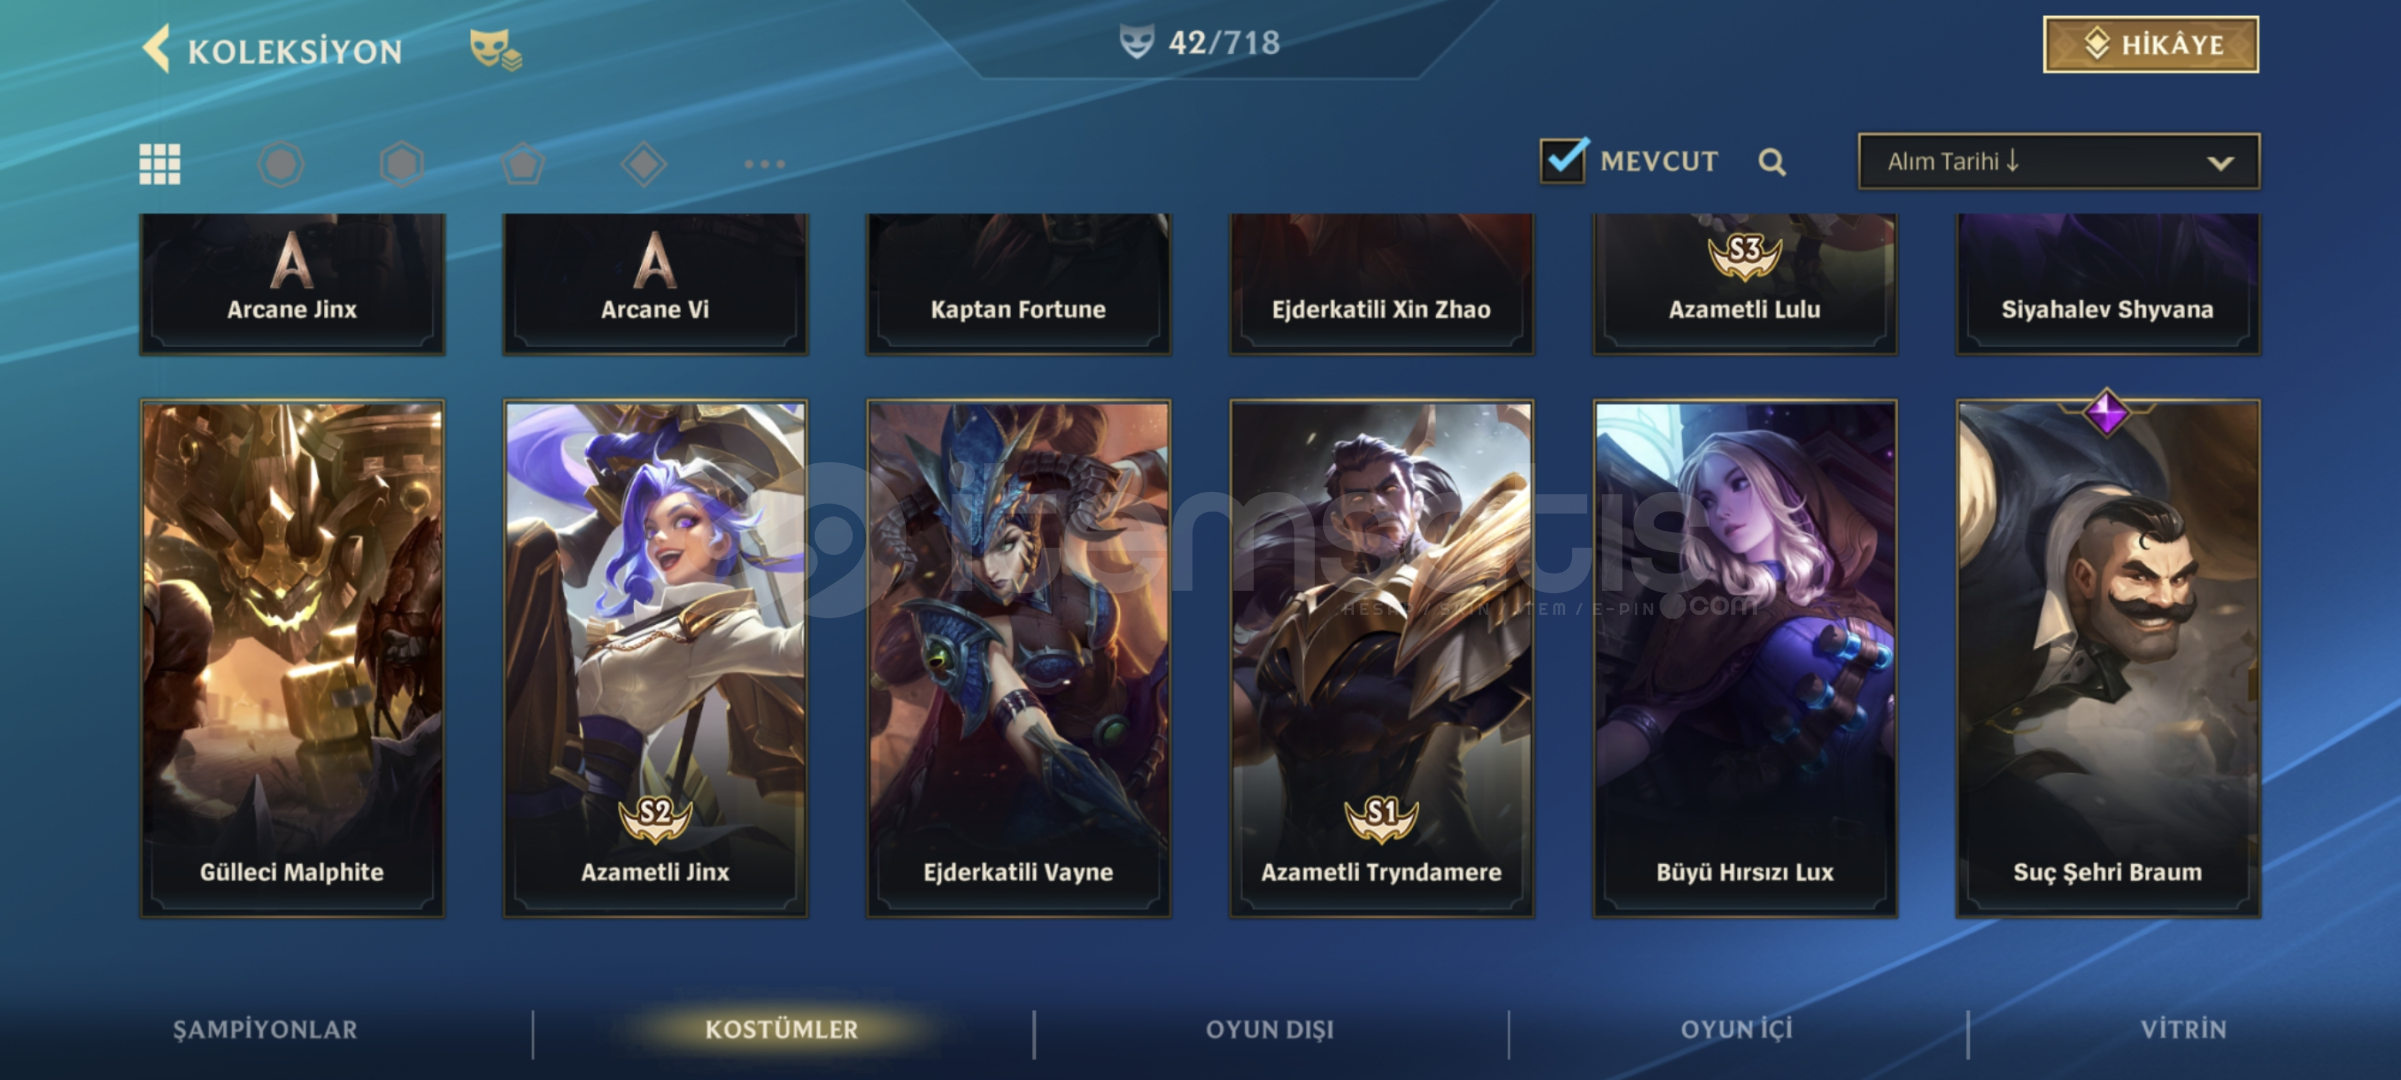This screenshot has width=2401, height=1080.
Task: Filter skins by the circle rarity icon
Action: pos(281,164)
